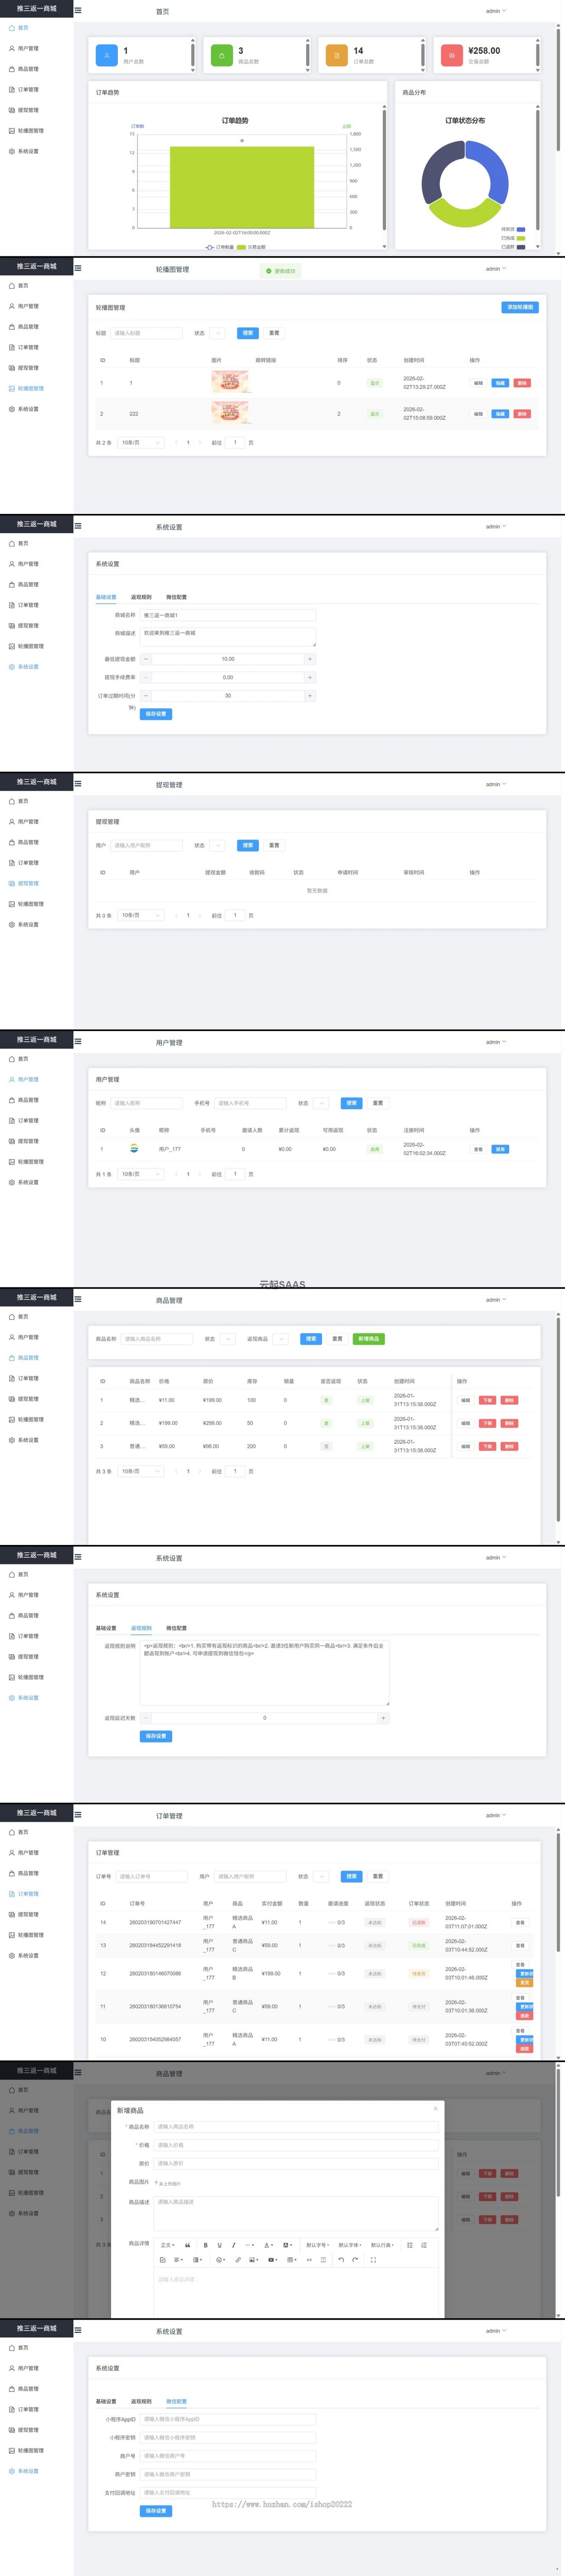
Task: Click the divider line icon in 新增商品 editor
Action: (x=323, y=2260)
